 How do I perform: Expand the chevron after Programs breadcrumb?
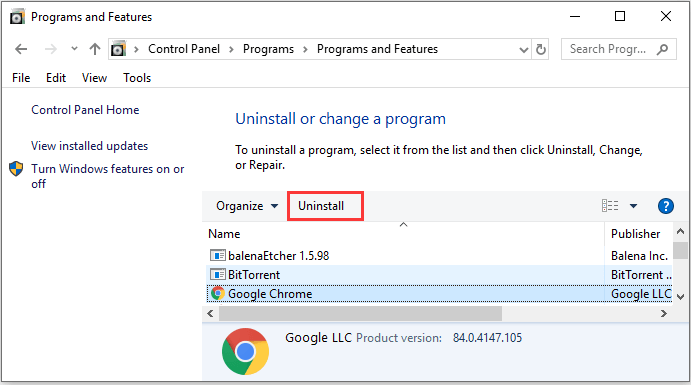coord(305,49)
